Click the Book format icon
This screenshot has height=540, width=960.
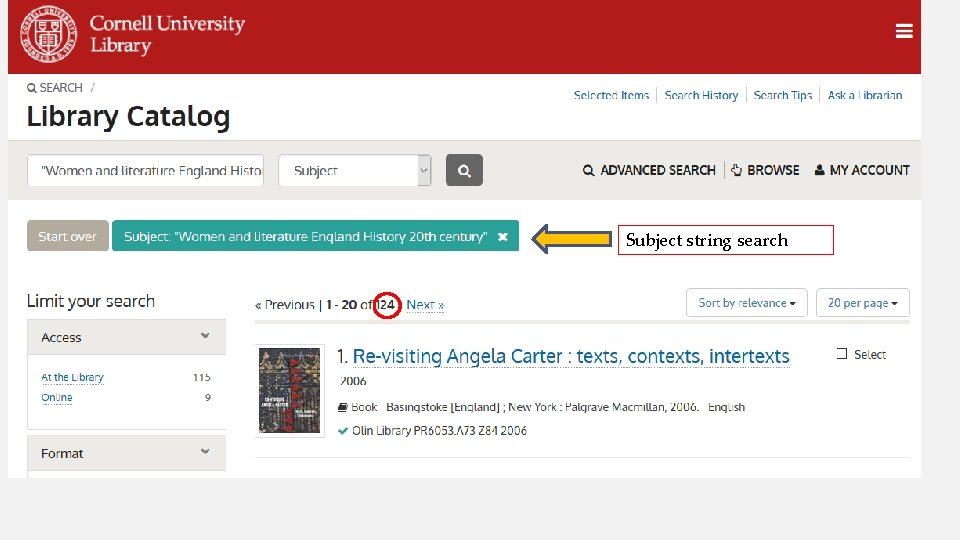click(343, 407)
